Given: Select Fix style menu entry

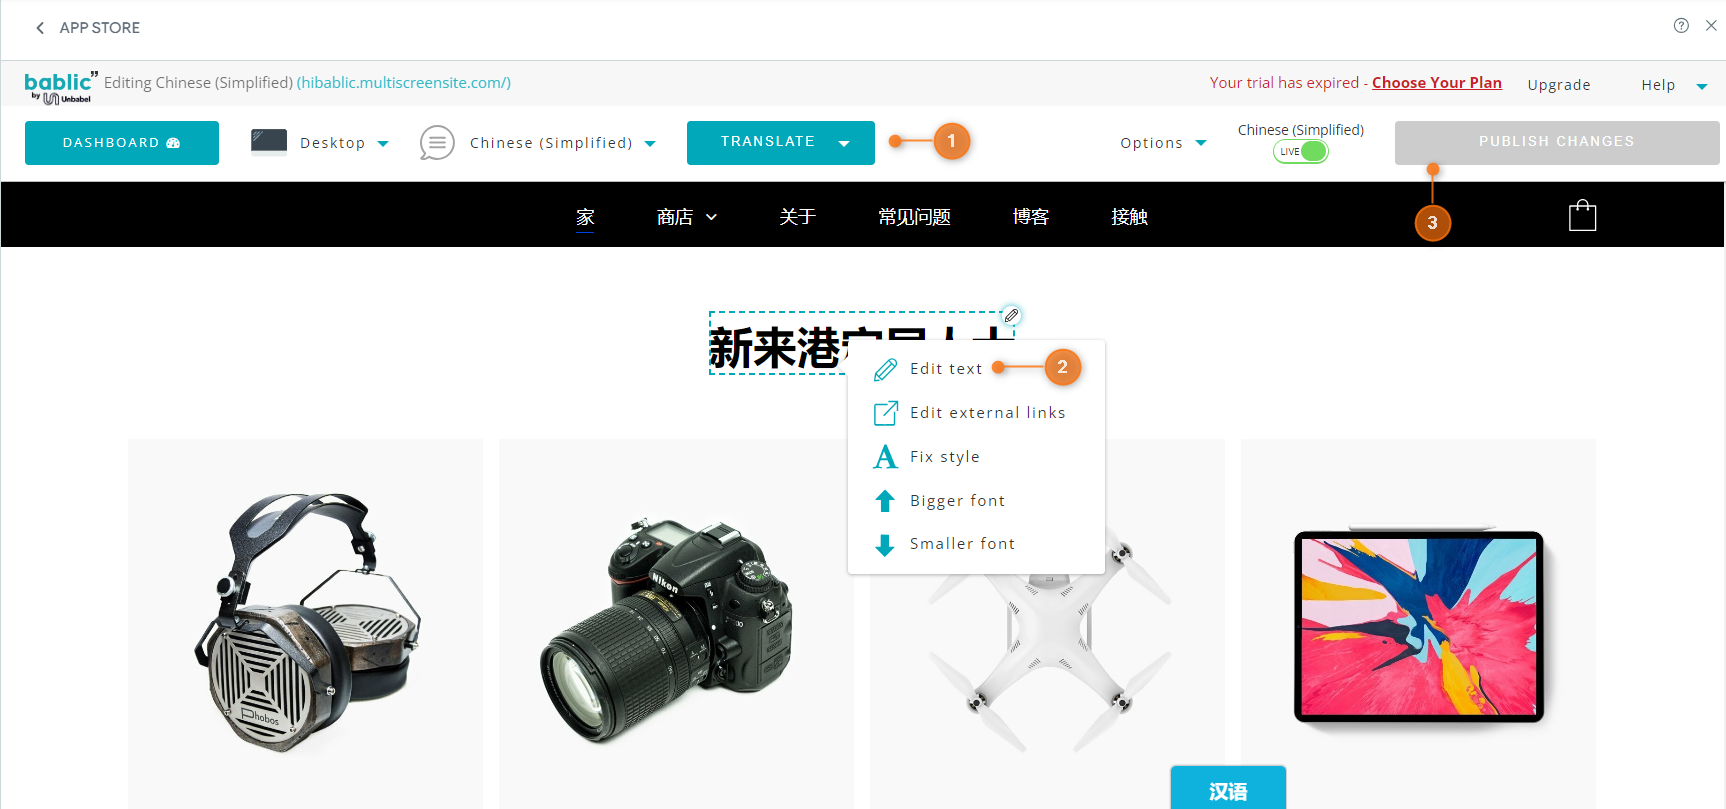Looking at the screenshot, I should [944, 457].
